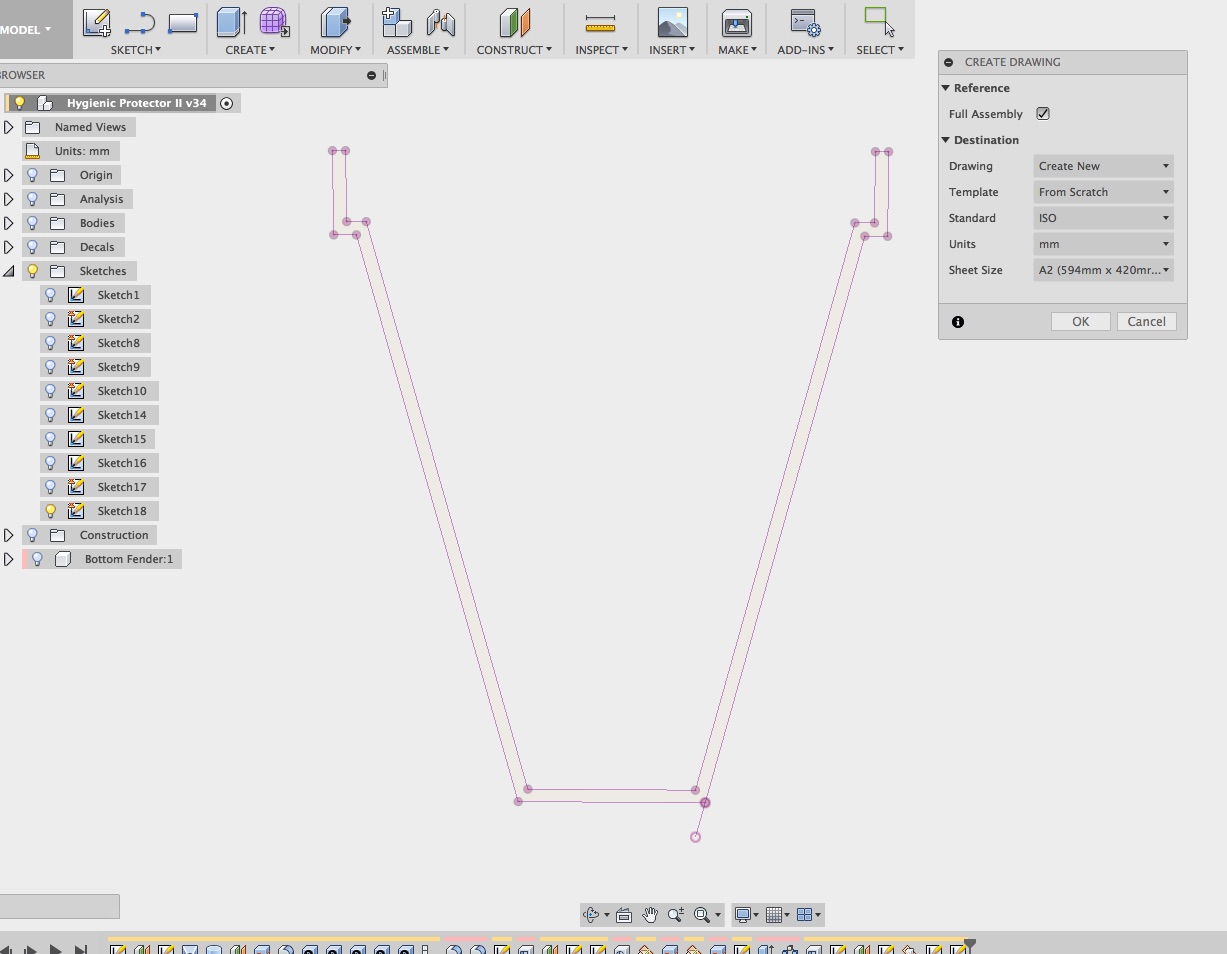Select the Measure tool under Inspect
The image size is (1227, 954).
click(x=599, y=22)
